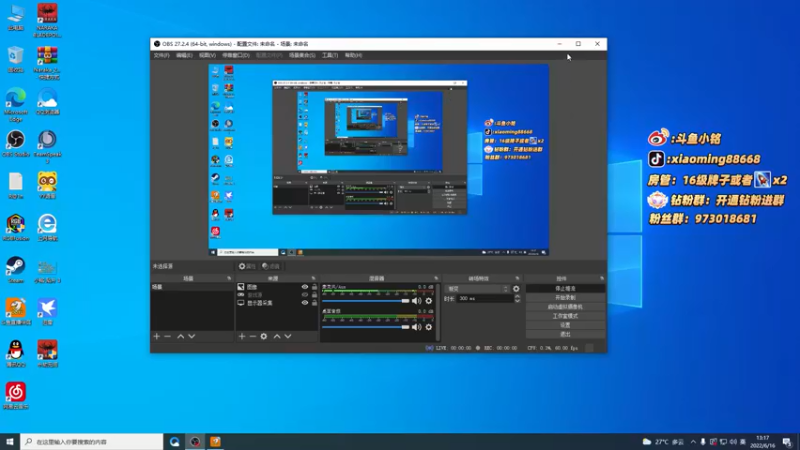Image resolution: width=800 pixels, height=450 pixels.
Task: Open the 帮助(H) menu
Action: point(353,55)
